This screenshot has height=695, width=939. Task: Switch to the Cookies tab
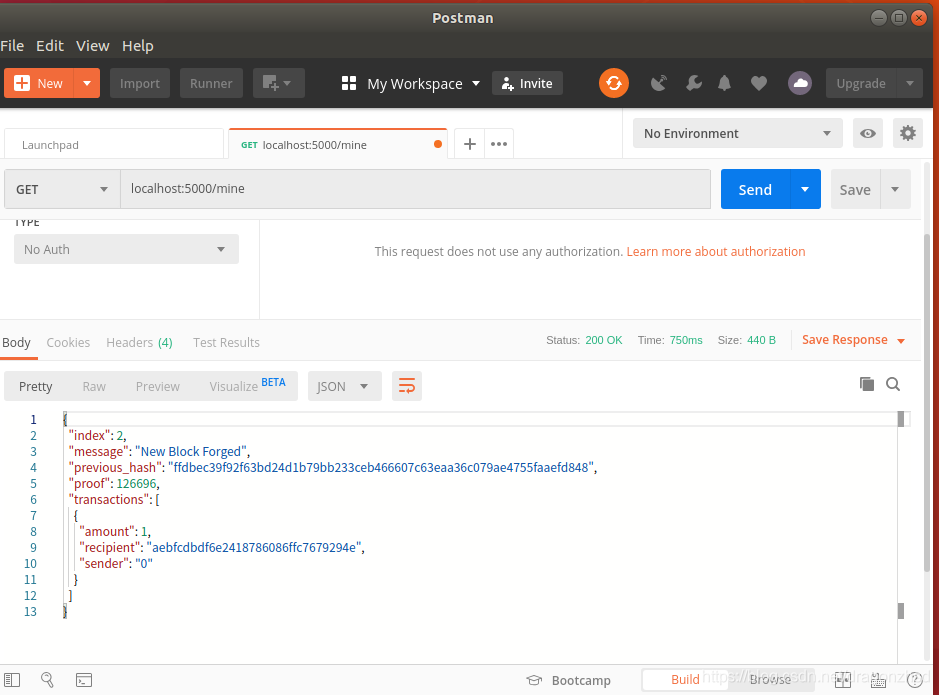[x=68, y=342]
